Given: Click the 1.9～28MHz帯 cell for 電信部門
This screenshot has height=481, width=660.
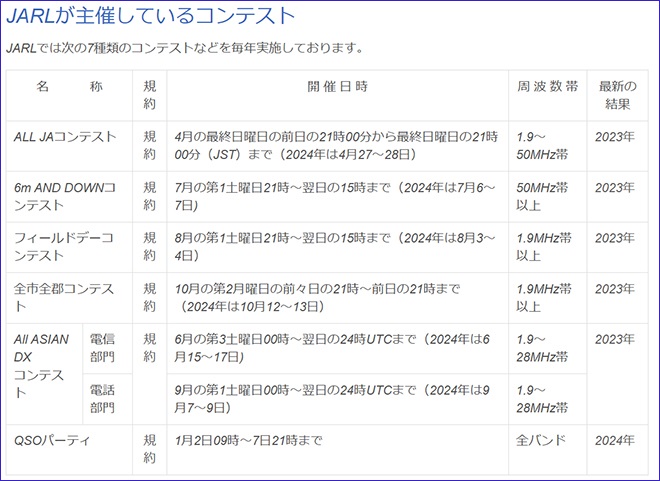Looking at the screenshot, I should coord(548,348).
